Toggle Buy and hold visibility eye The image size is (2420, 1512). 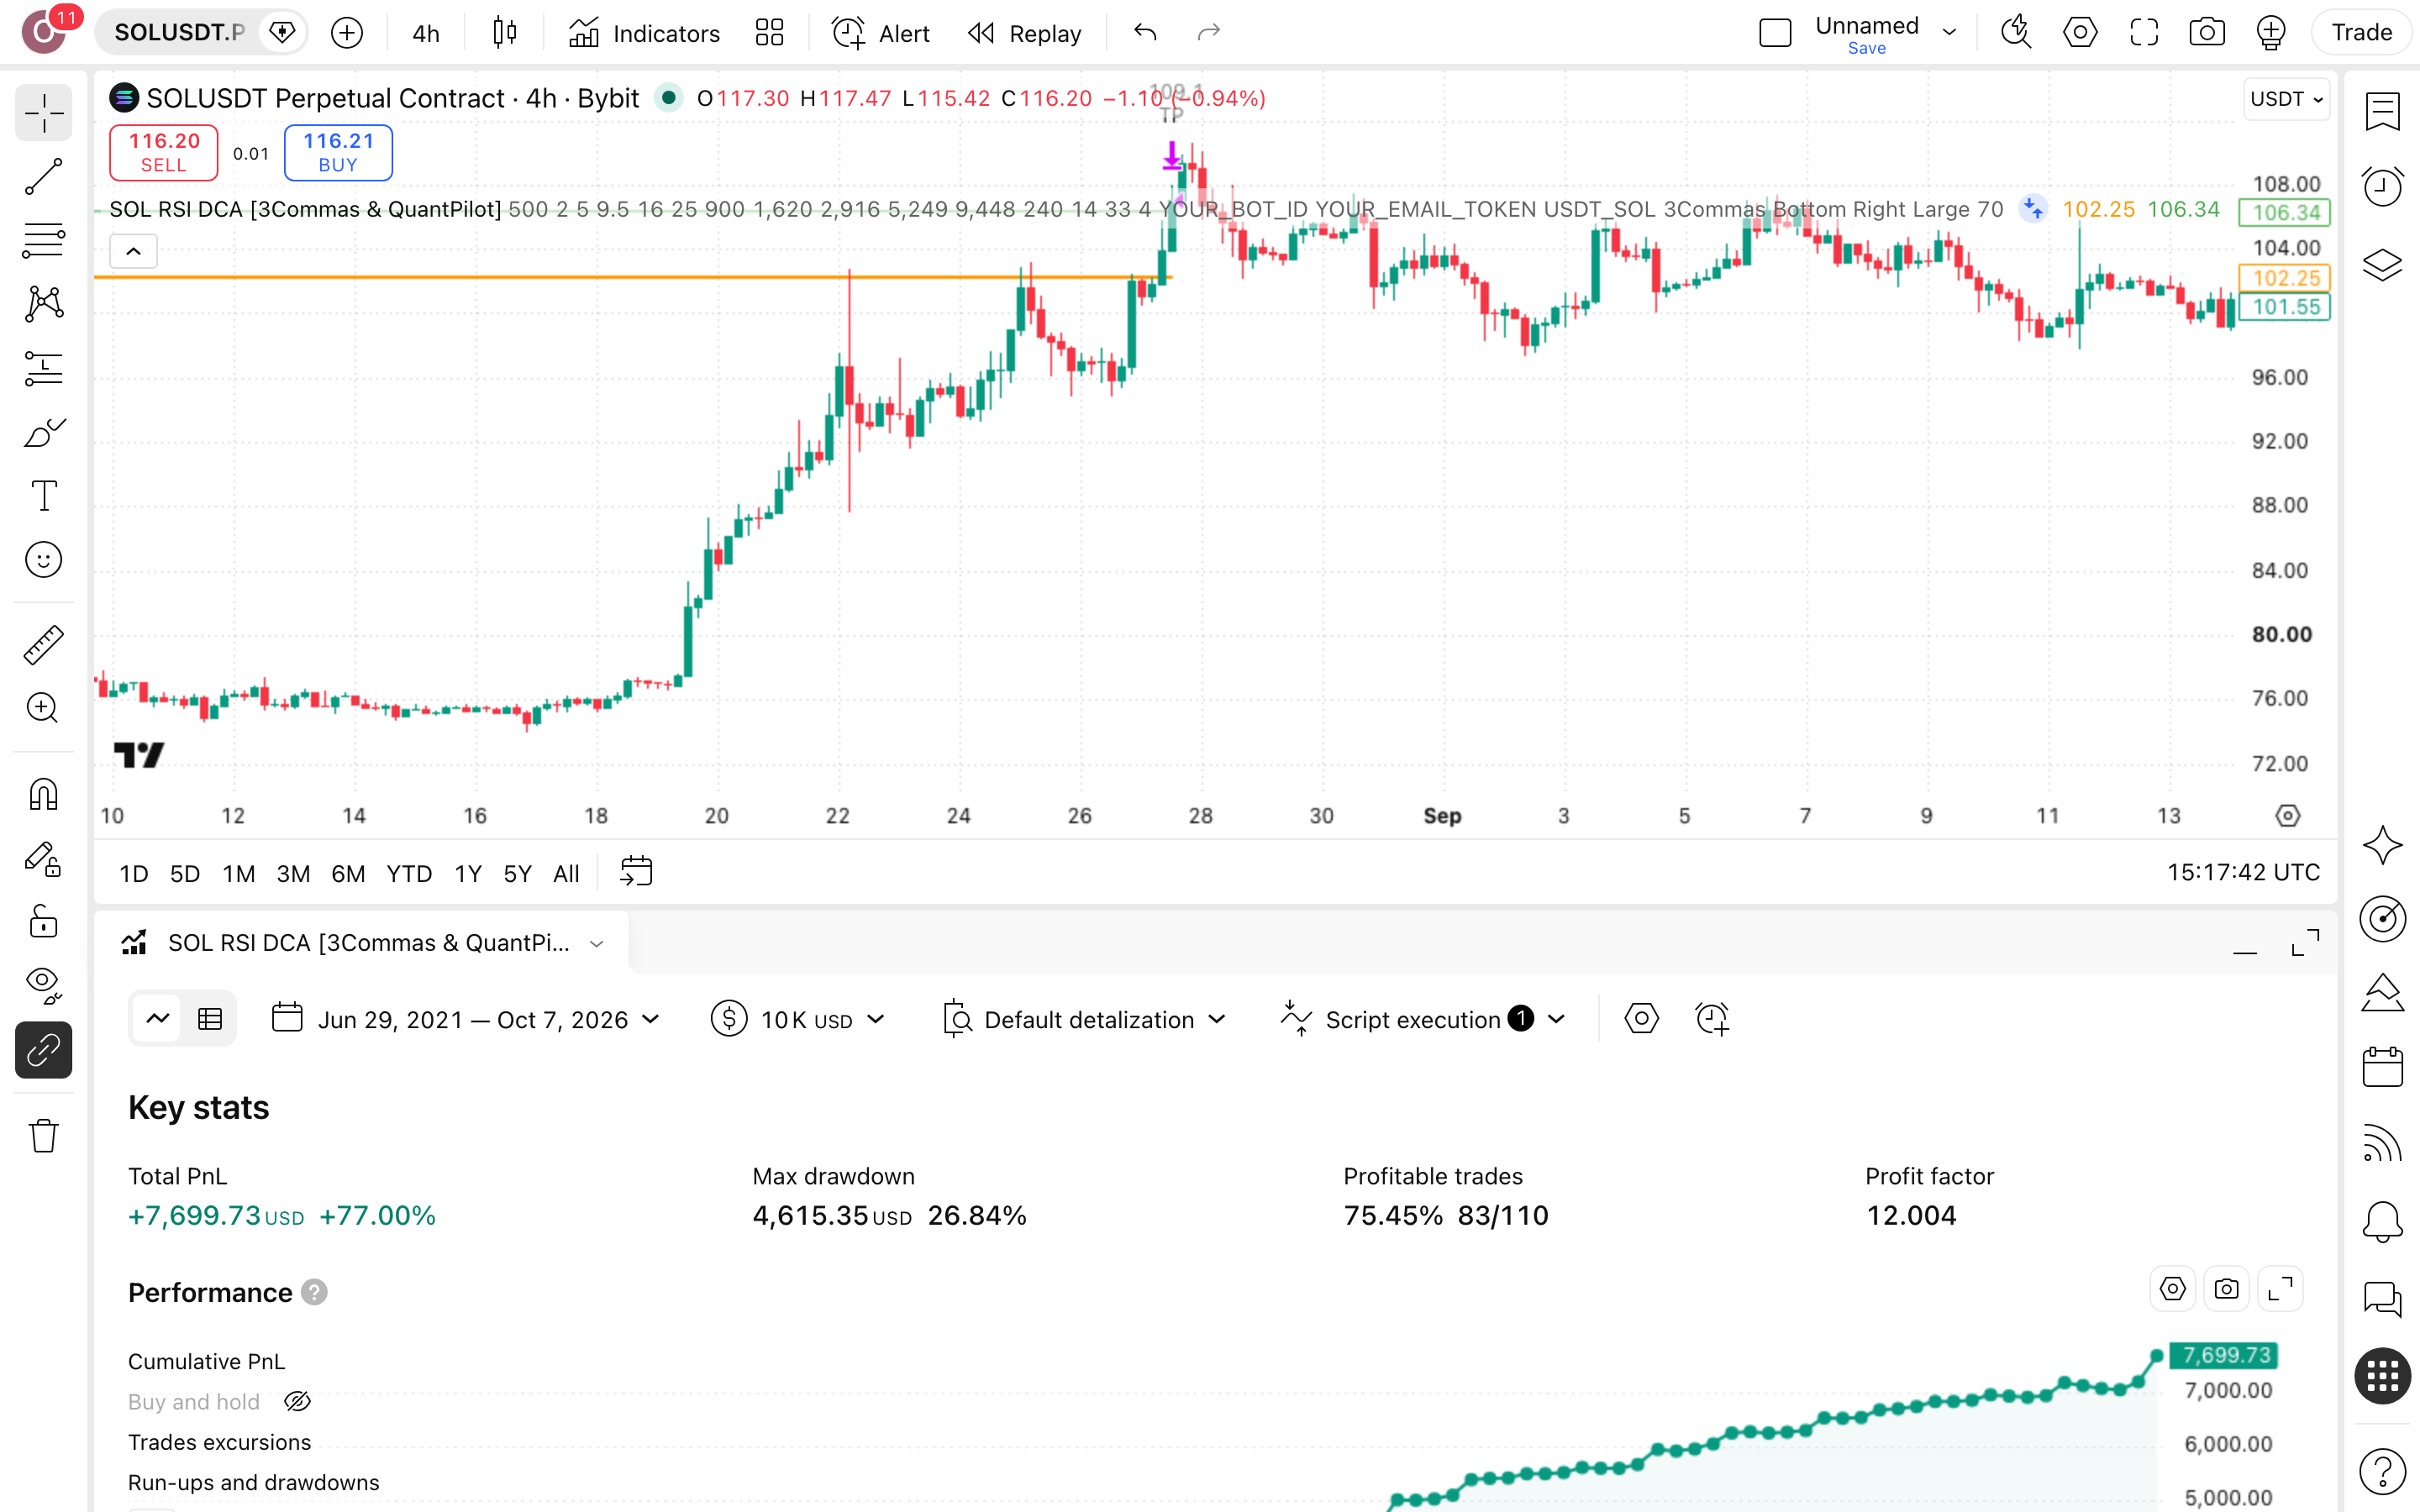click(x=297, y=1401)
